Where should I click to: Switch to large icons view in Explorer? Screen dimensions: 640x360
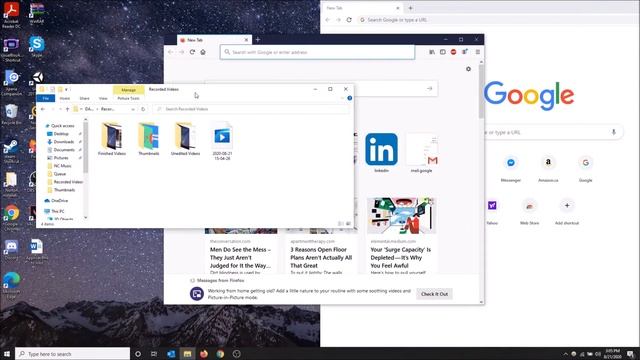[348, 224]
